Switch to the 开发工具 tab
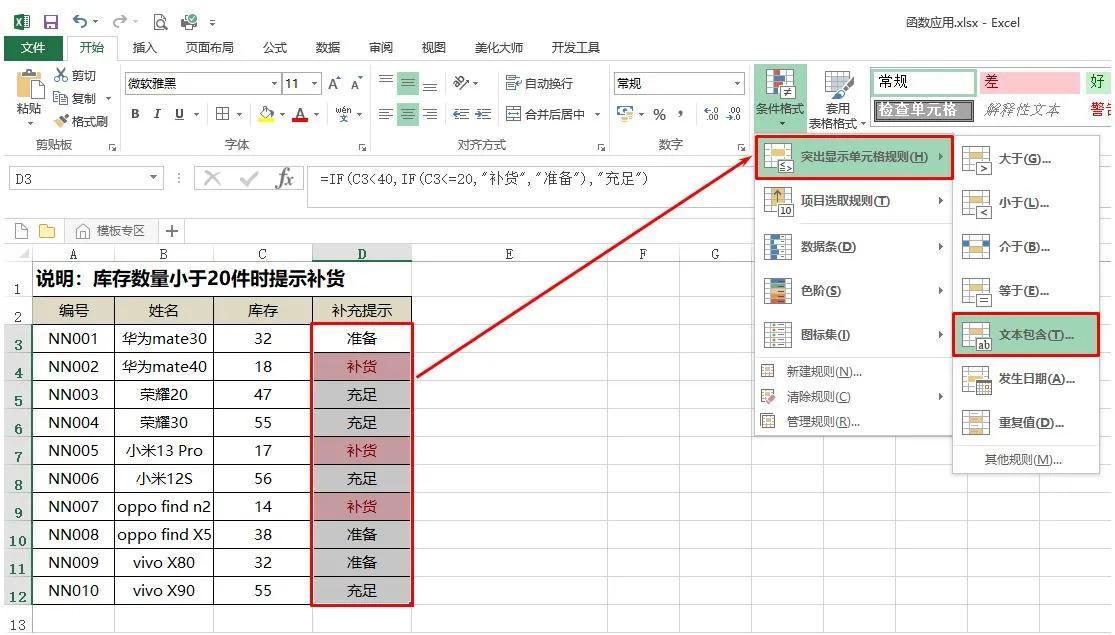Image resolution: width=1115 pixels, height=635 pixels. click(575, 48)
